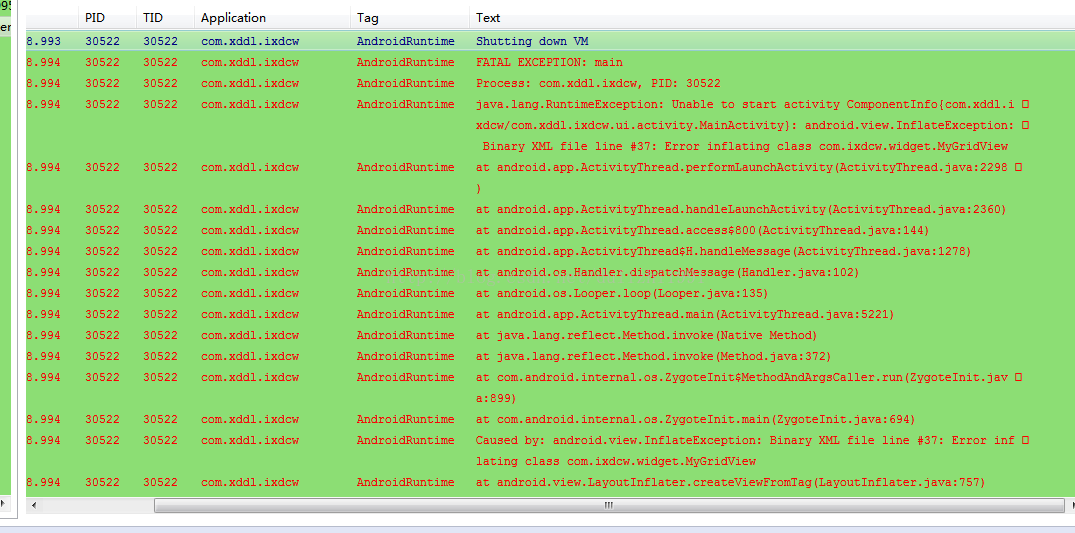1075x533 pixels.
Task: Click the TID column header
Action: coord(152,18)
